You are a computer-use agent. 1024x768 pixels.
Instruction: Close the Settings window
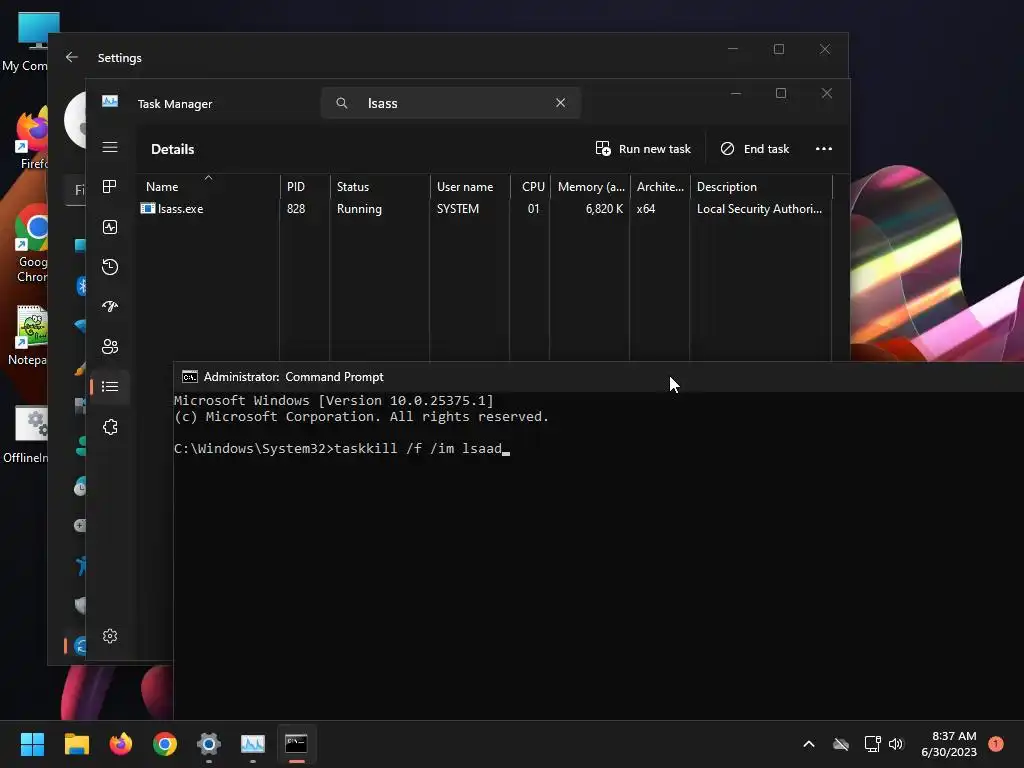click(x=825, y=49)
